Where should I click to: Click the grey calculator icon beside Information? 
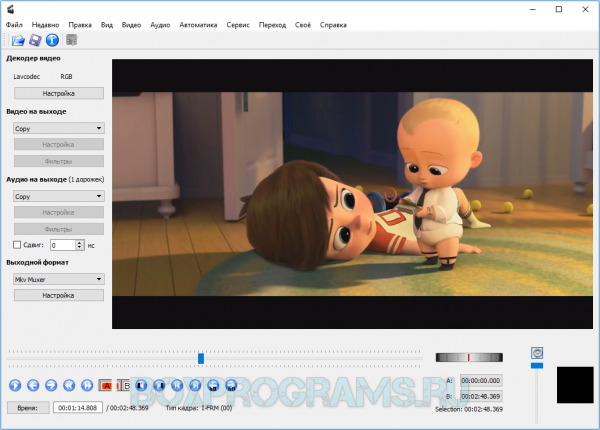tap(72, 40)
